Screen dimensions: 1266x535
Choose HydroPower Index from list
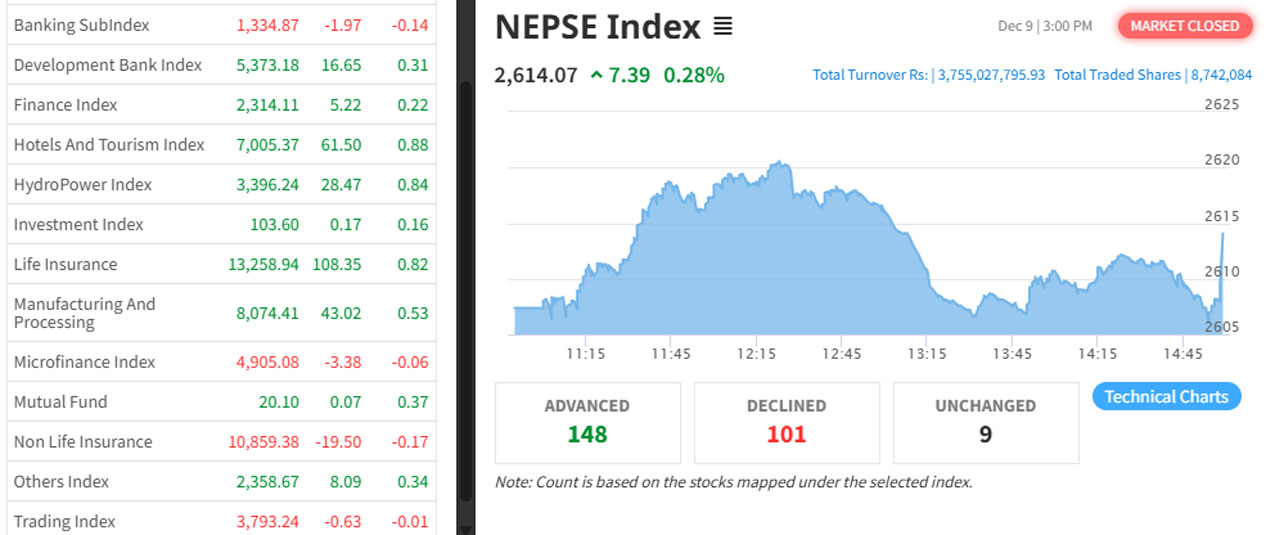coord(82,185)
